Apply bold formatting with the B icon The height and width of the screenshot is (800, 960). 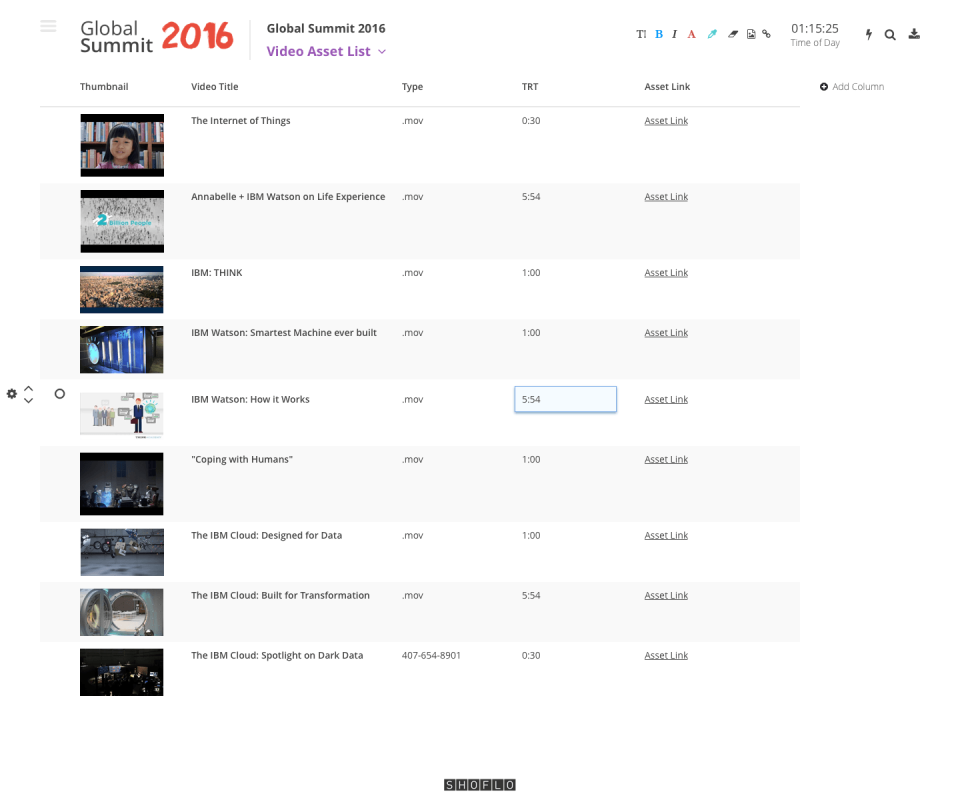coord(658,33)
